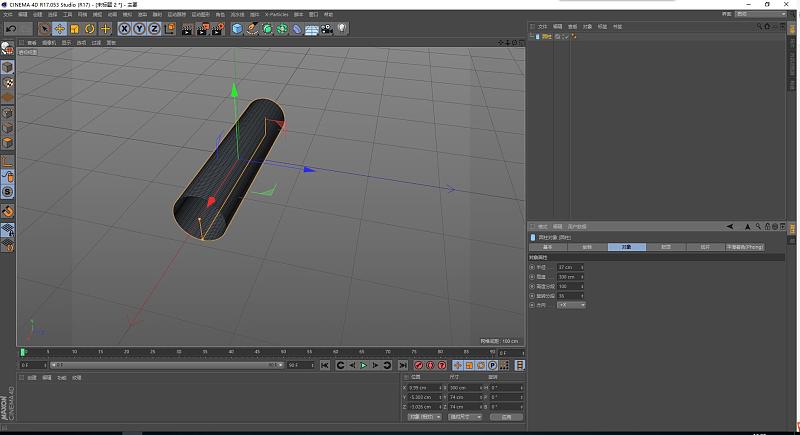The image size is (800, 435).
Task: Select the Move tool in toolbar
Action: pyautogui.click(x=59, y=29)
